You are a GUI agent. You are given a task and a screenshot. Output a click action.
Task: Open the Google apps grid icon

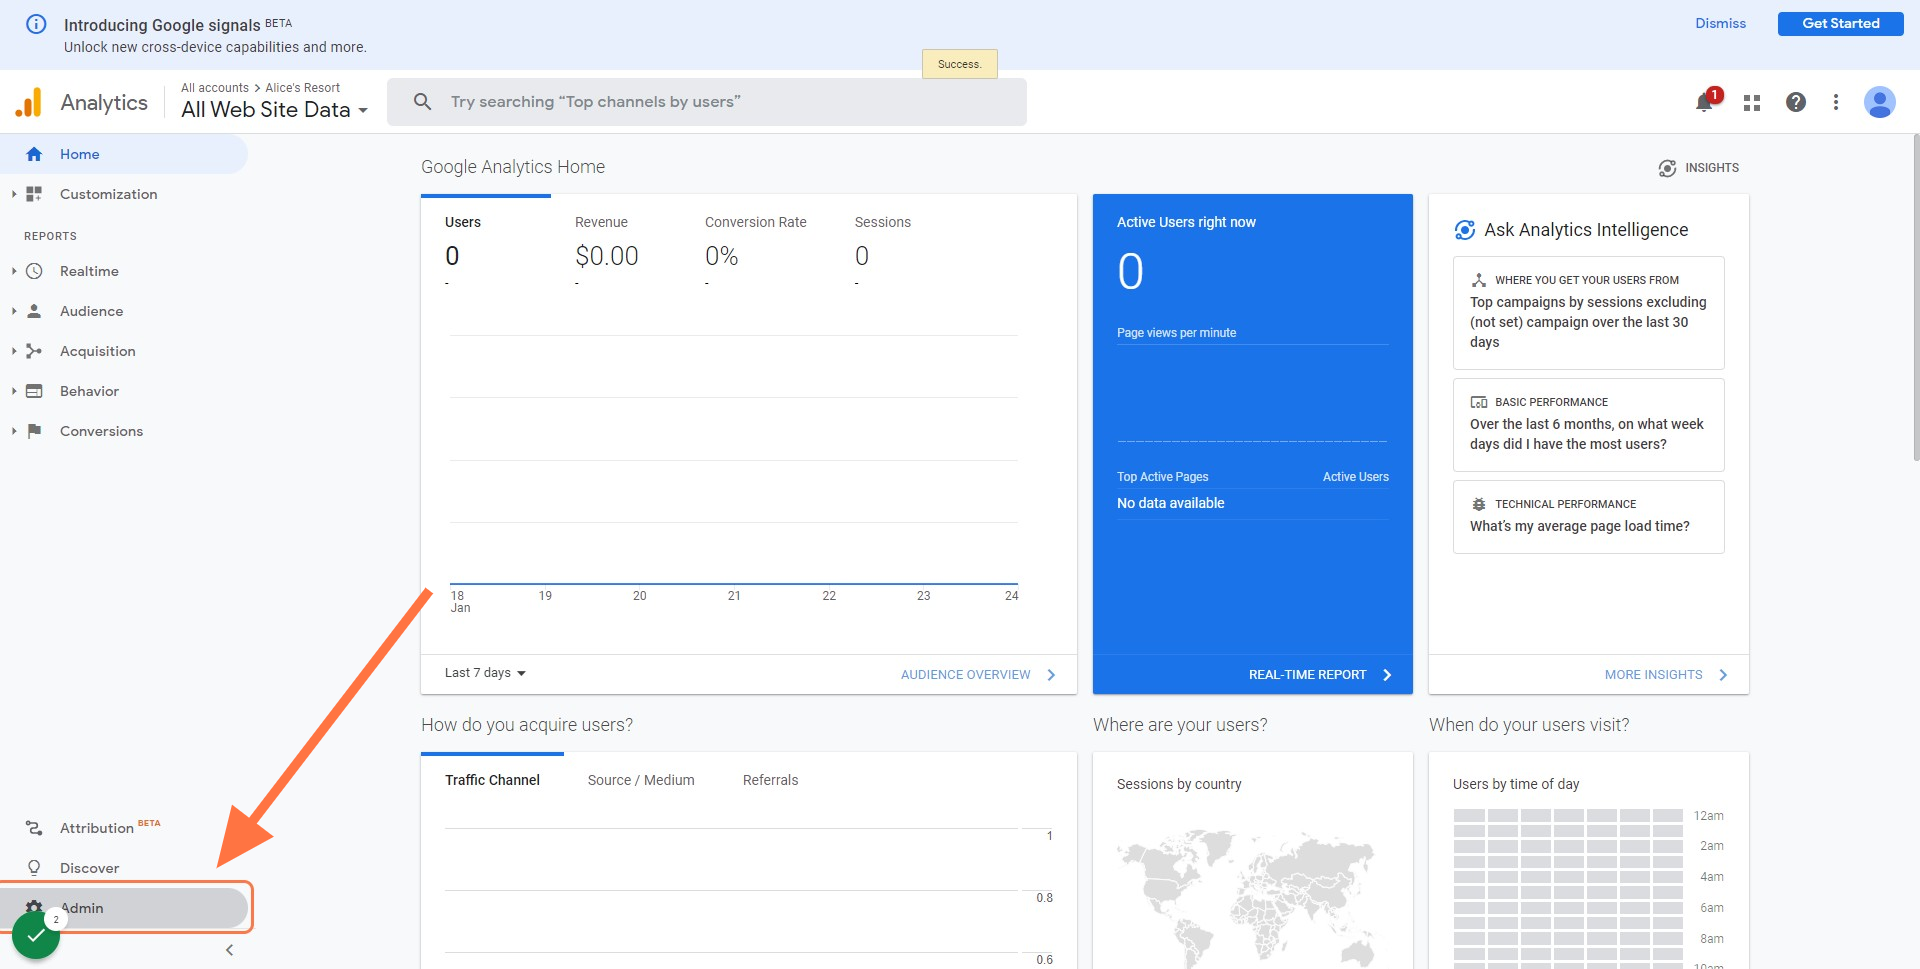[1752, 102]
